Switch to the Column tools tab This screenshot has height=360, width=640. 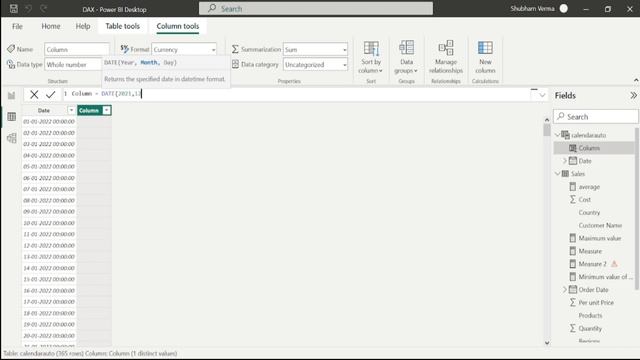click(x=178, y=26)
